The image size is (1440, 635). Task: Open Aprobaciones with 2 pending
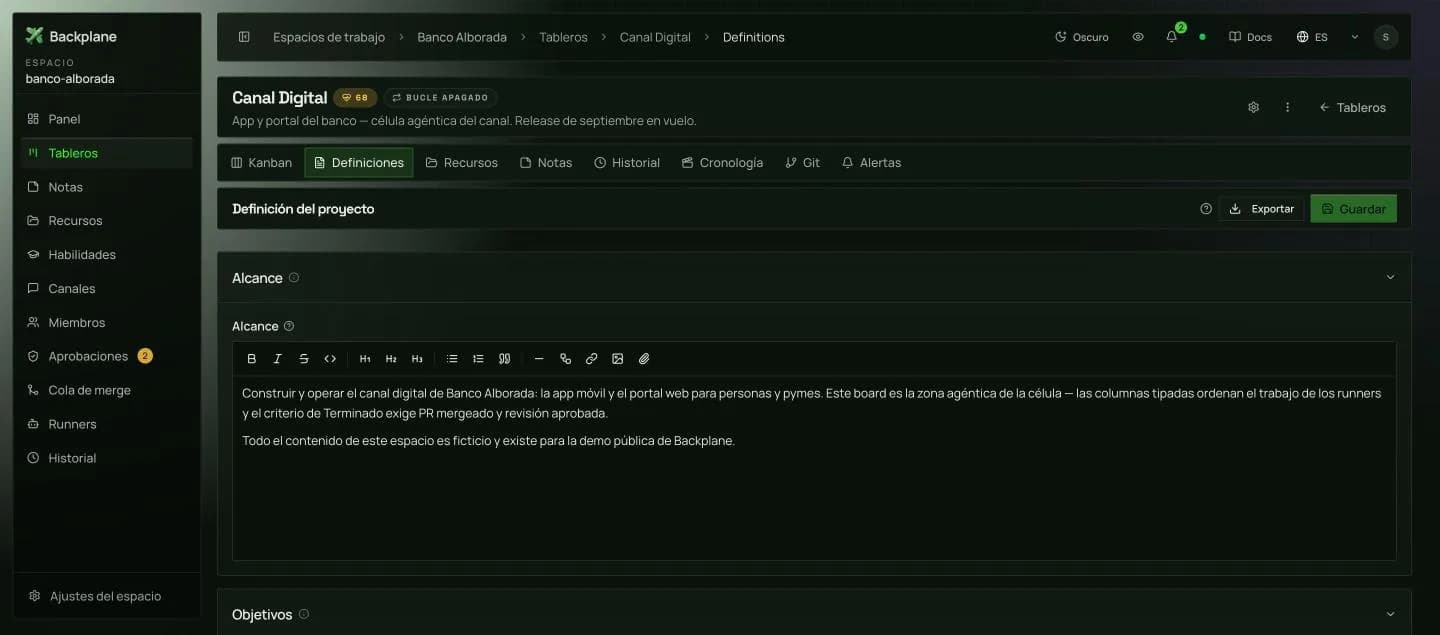click(x=106, y=356)
